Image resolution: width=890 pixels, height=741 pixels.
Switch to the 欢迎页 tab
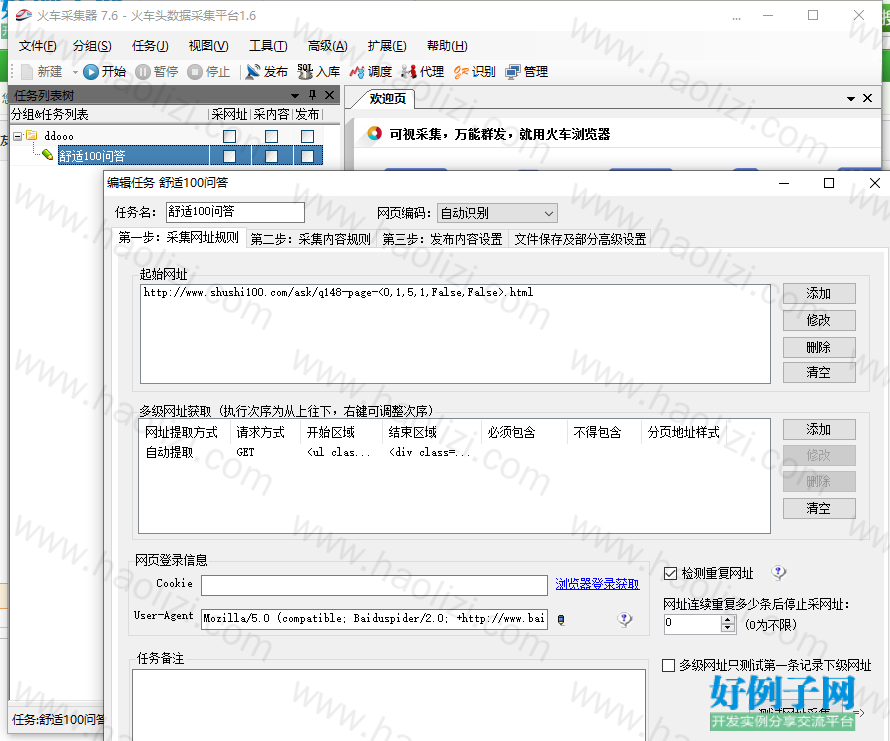coord(388,99)
